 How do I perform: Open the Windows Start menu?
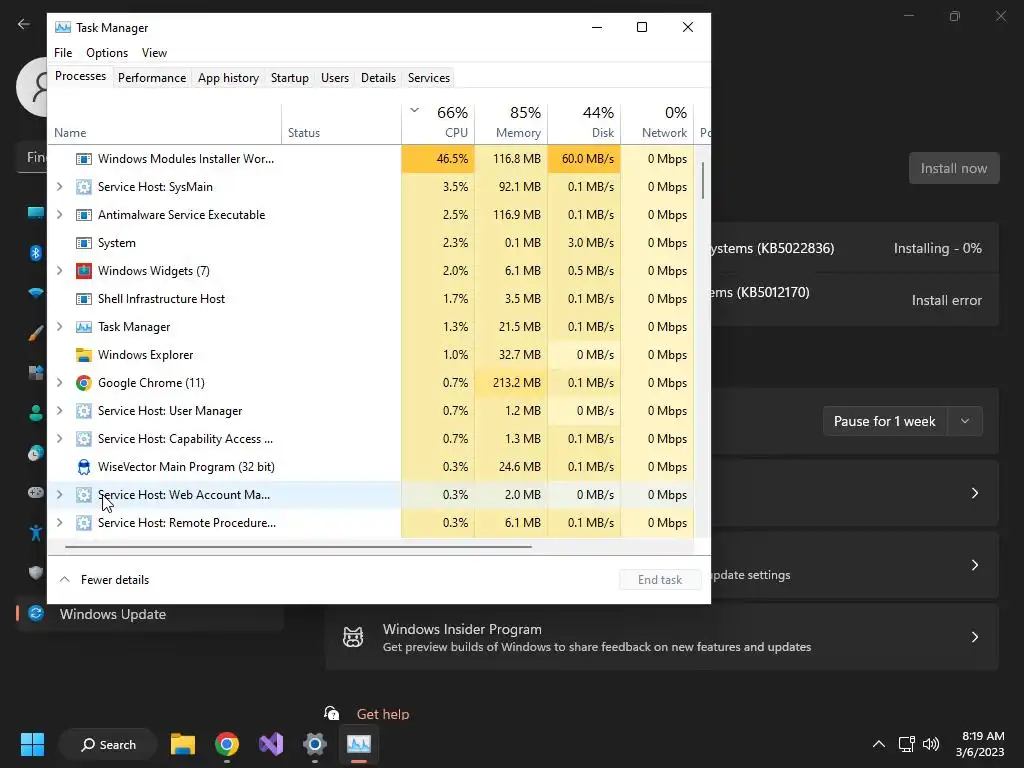pos(32,744)
